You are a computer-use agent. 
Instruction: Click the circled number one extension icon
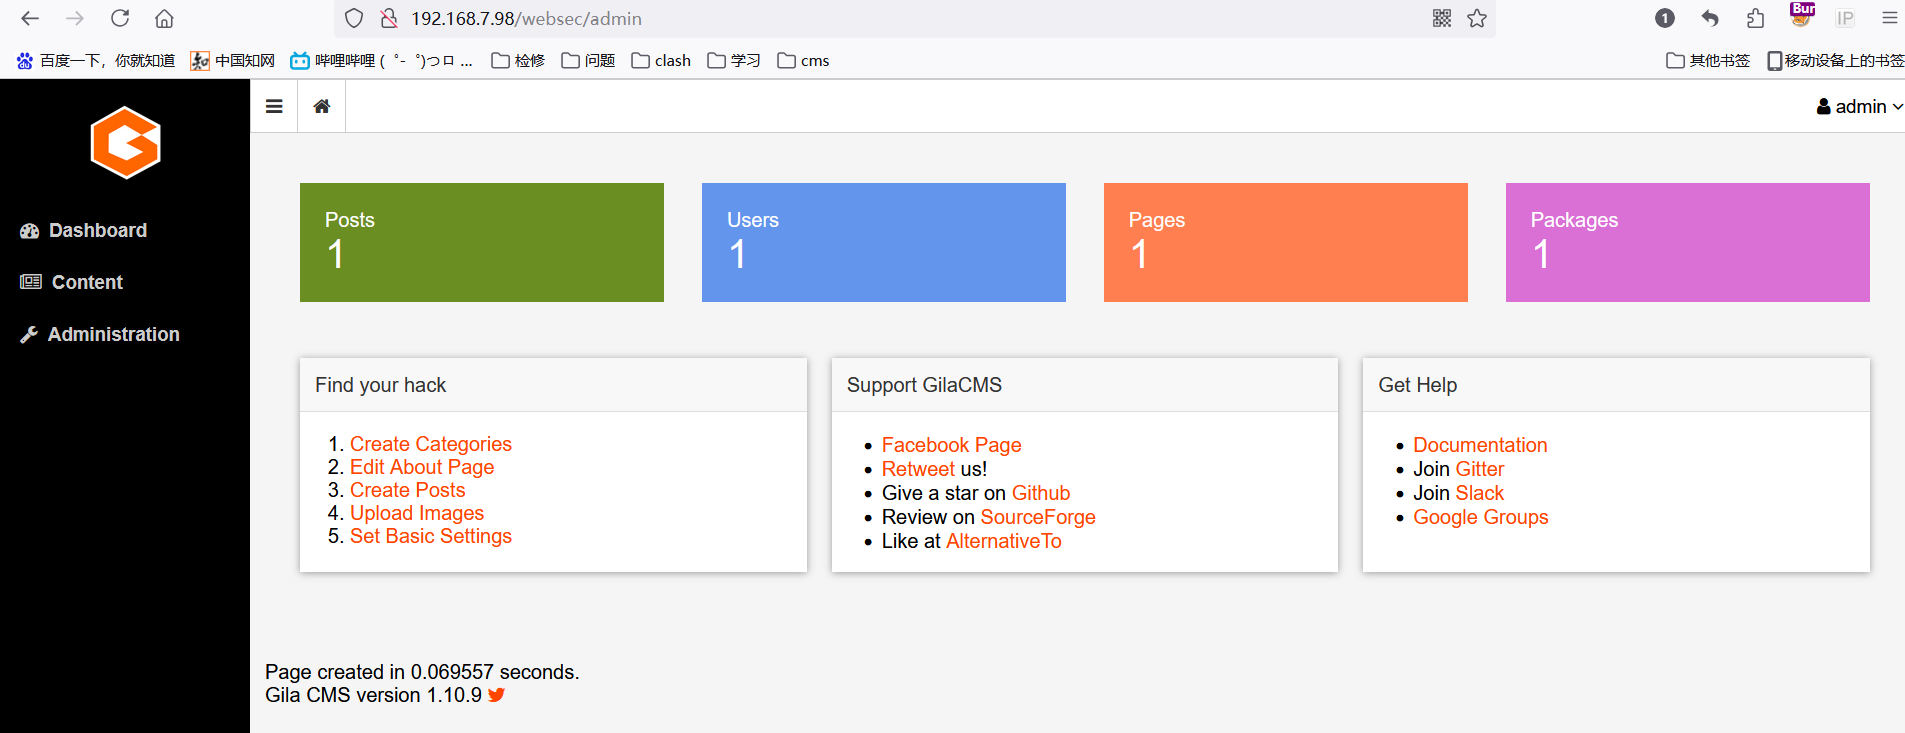[x=1665, y=18]
